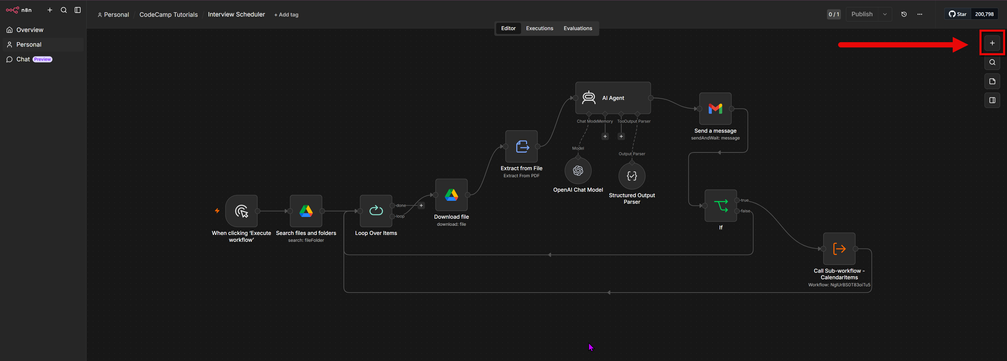Click the 'search: fileFolder' subtitle text
This screenshot has height=361, width=1007.
(x=306, y=240)
